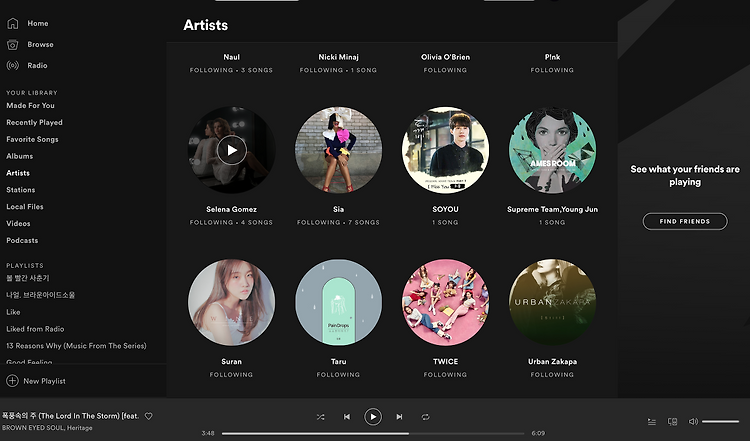This screenshot has width=750, height=441.
Task: Click BROWN EYED SOUL artist in player
Action: click(x=33, y=428)
